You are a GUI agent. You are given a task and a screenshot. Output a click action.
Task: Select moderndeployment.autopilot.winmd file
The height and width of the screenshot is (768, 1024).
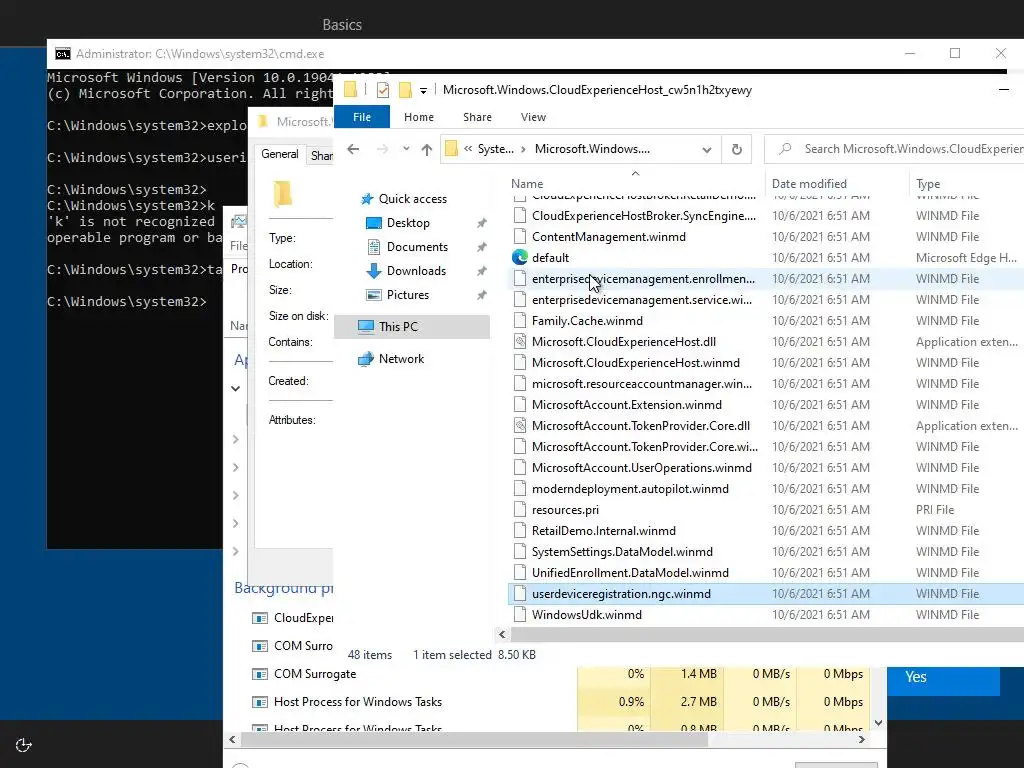pyautogui.click(x=630, y=489)
